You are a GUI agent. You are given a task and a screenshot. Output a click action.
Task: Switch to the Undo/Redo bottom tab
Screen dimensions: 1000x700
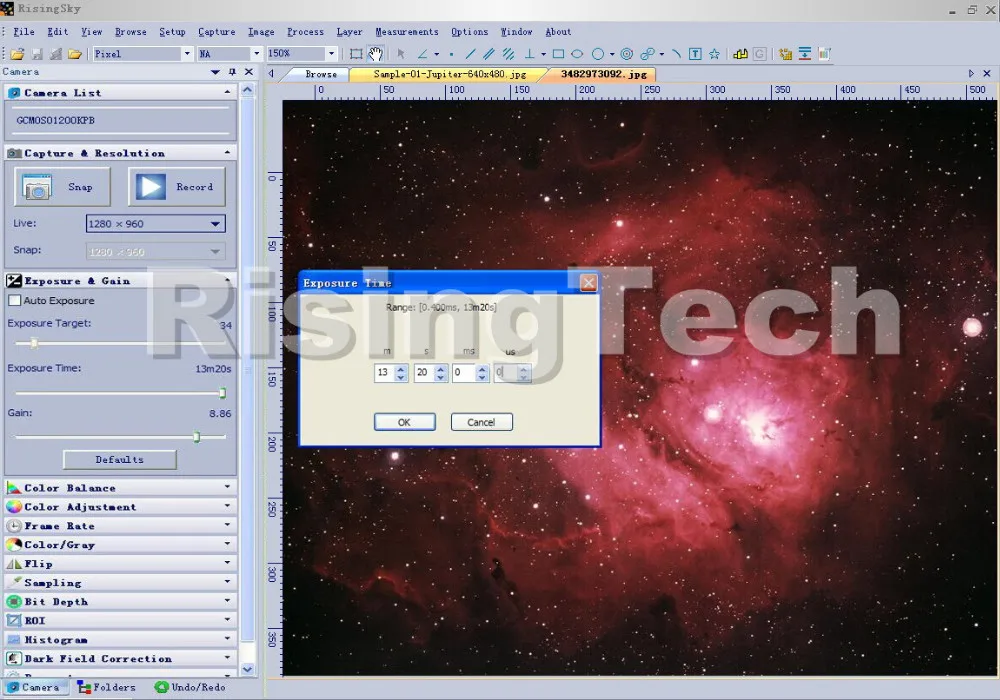(190, 687)
